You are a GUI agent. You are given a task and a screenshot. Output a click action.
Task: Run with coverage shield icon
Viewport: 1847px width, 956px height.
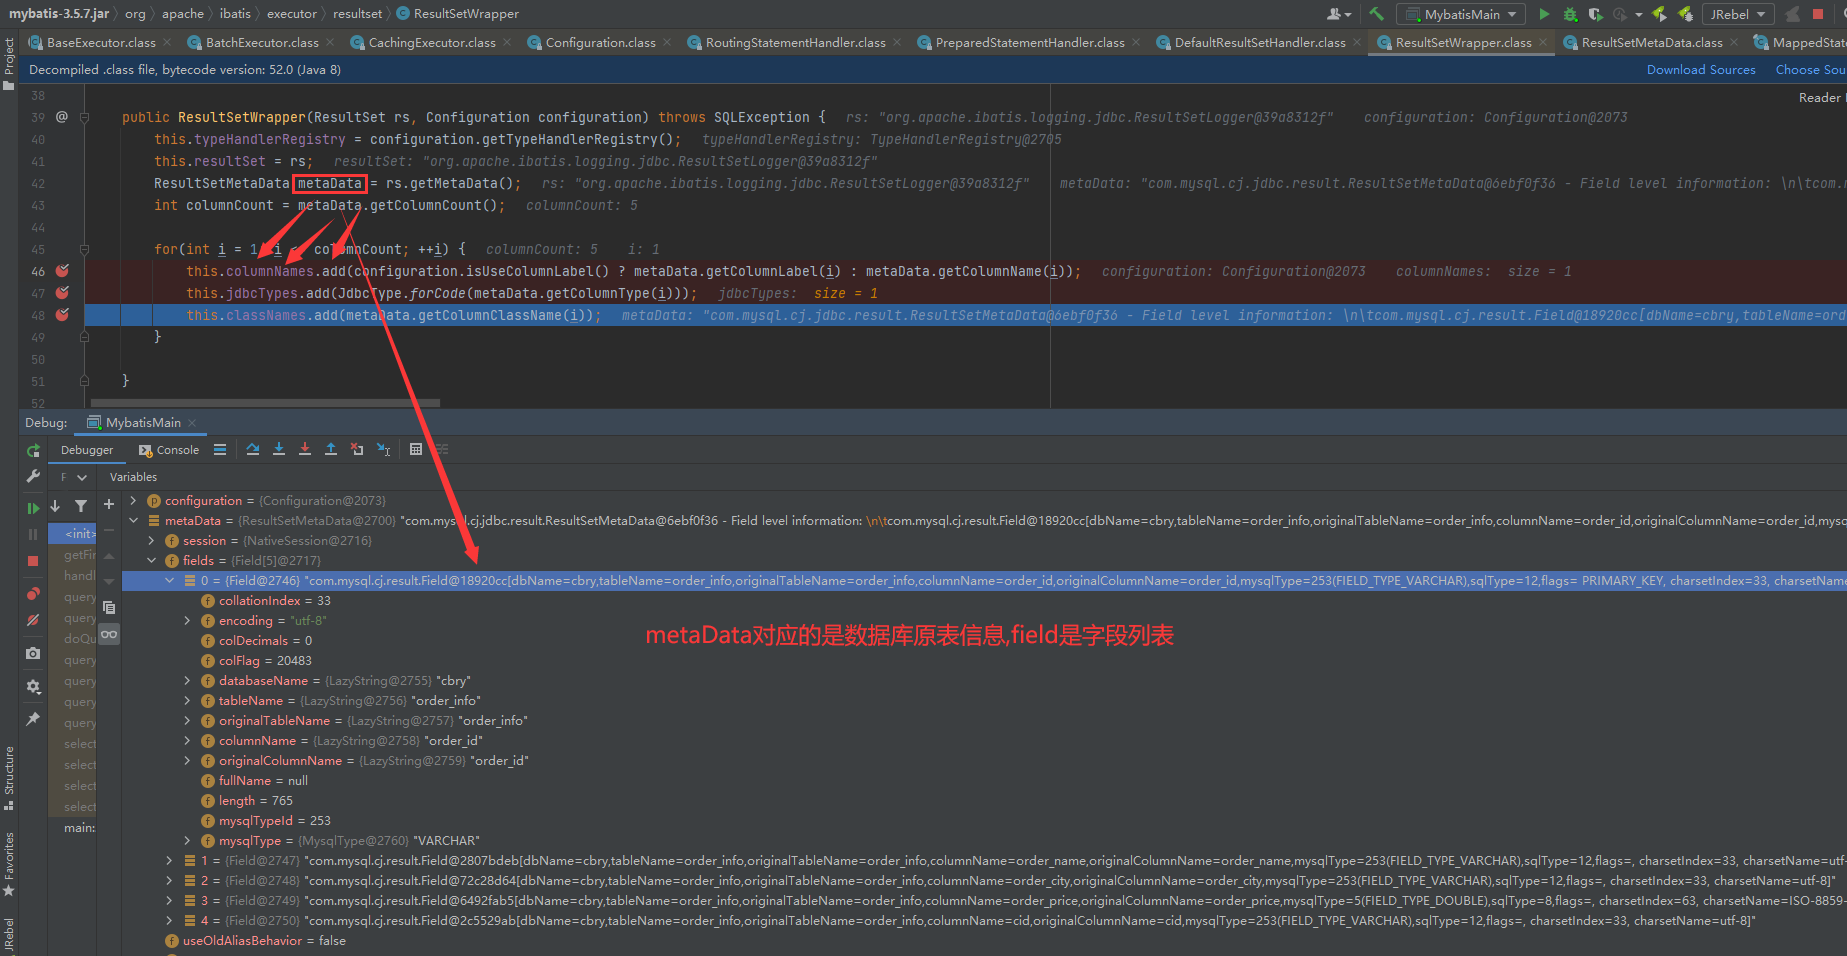[x=1595, y=14]
